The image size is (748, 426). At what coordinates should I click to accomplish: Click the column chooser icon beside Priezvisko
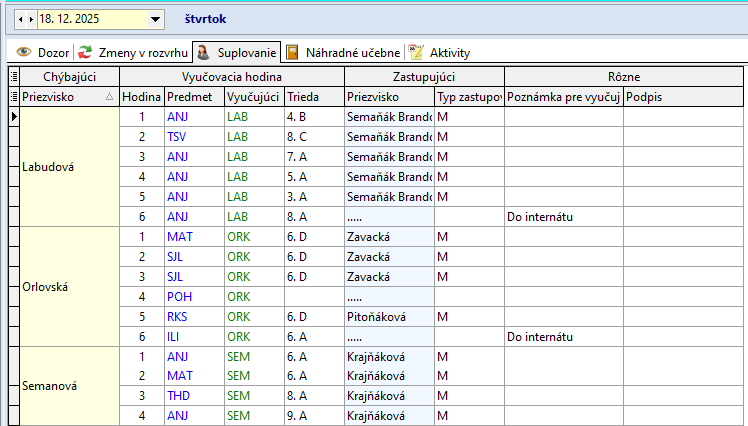point(14,97)
